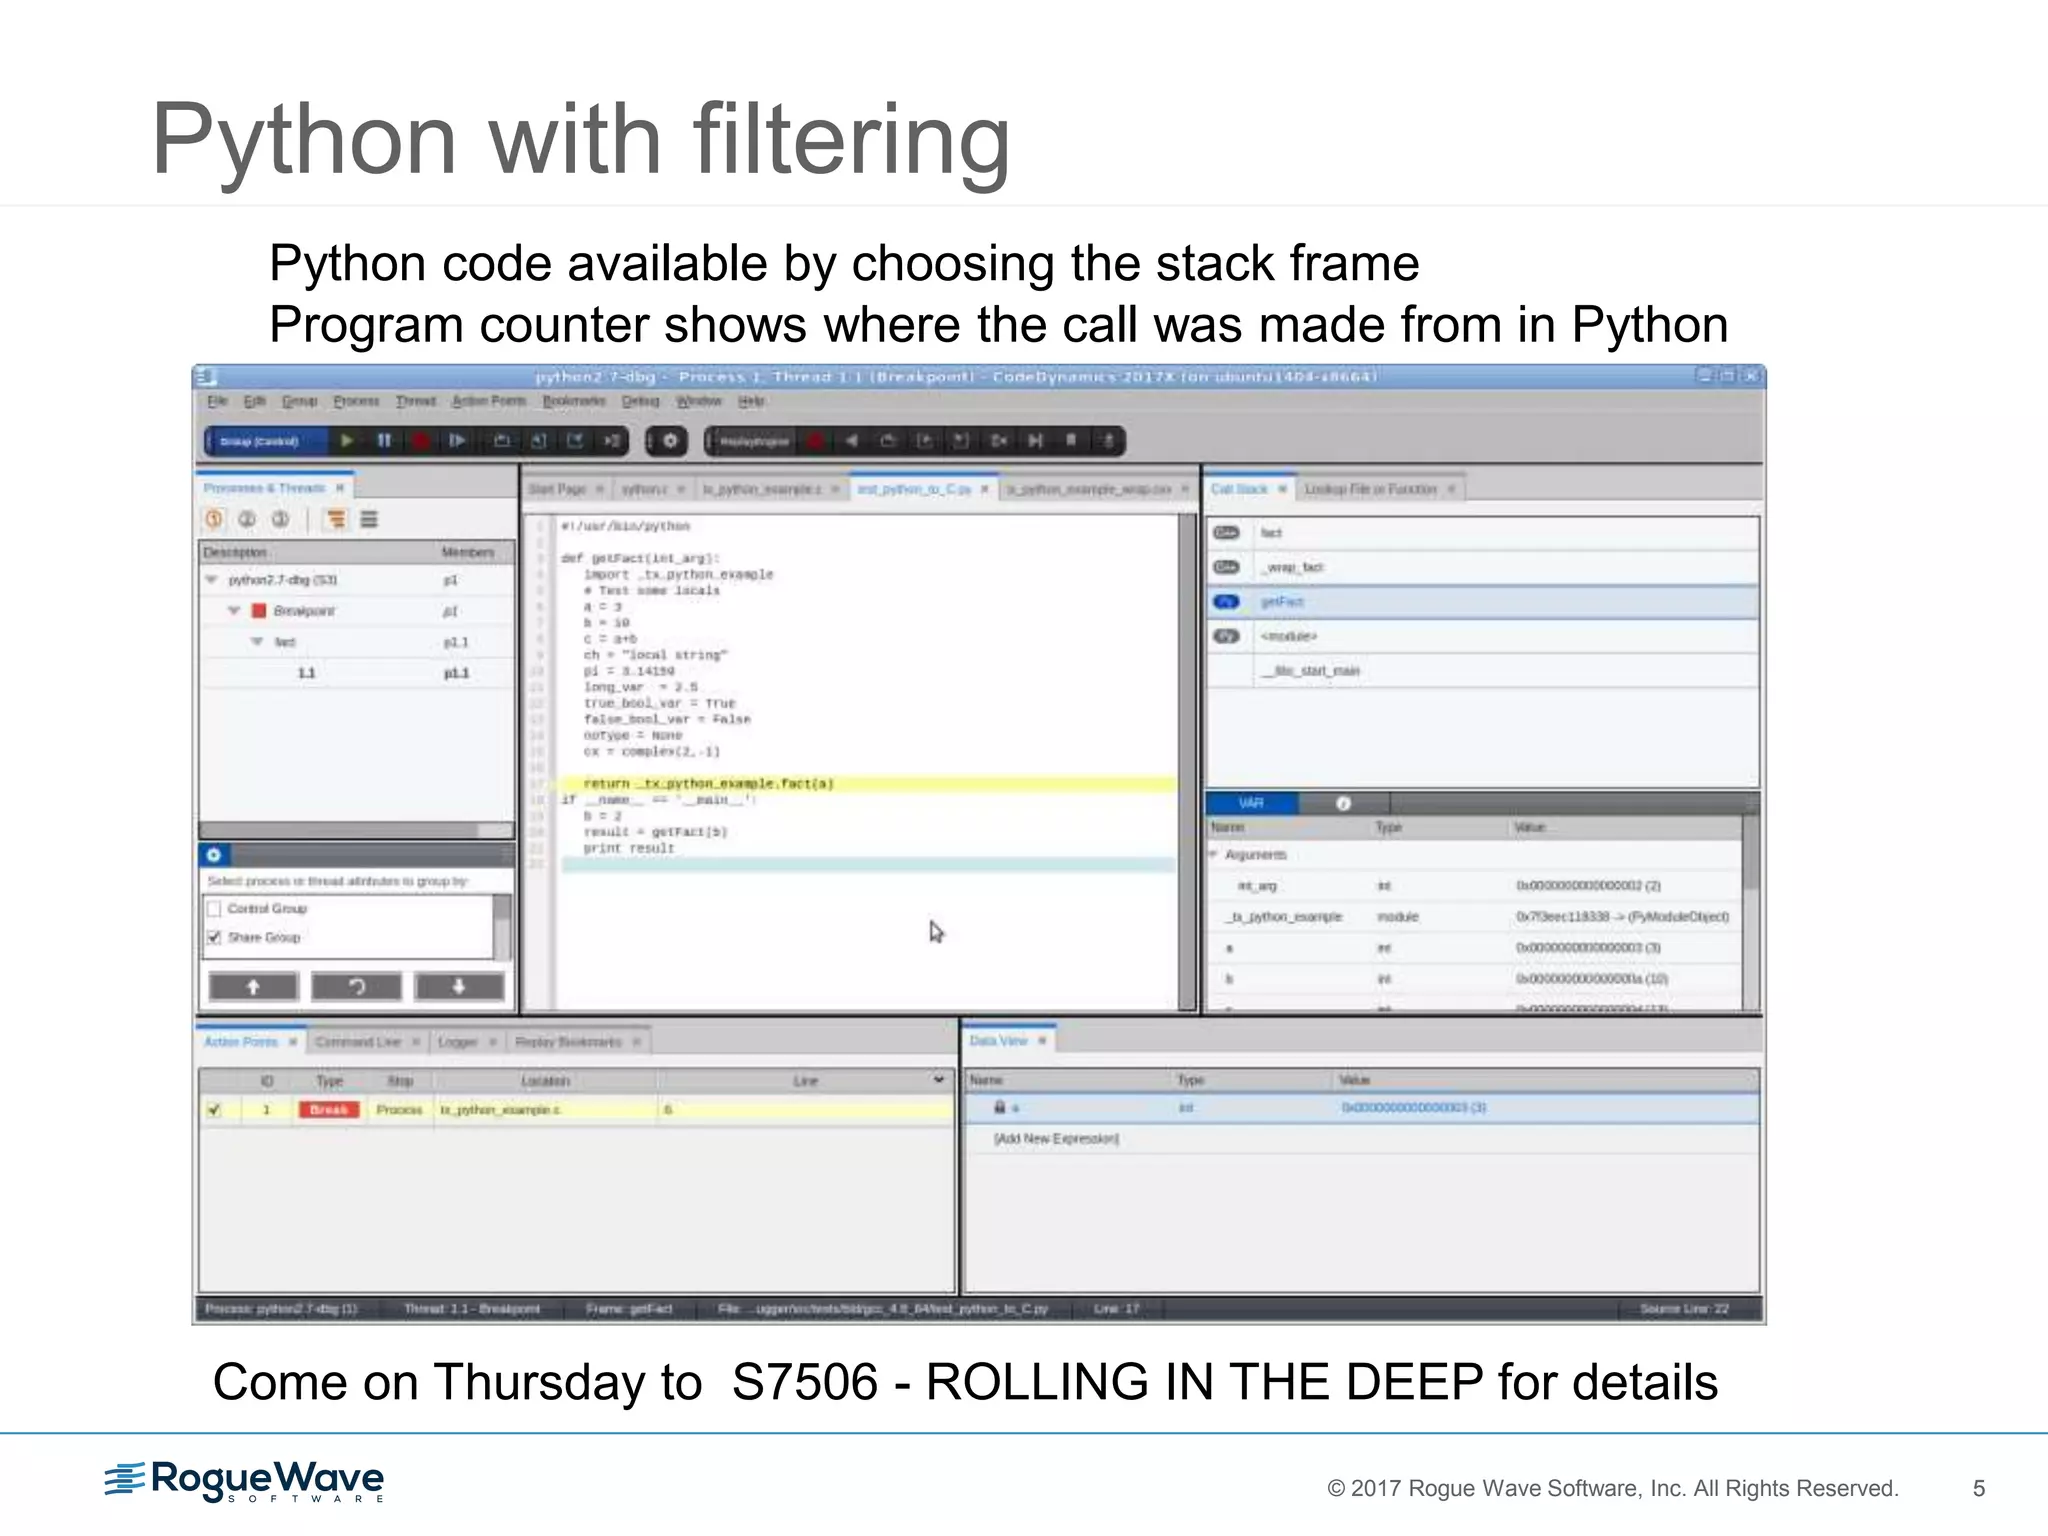Close the Processes & Threads tab
The width and height of the screenshot is (2048, 1536).
pos(340,488)
